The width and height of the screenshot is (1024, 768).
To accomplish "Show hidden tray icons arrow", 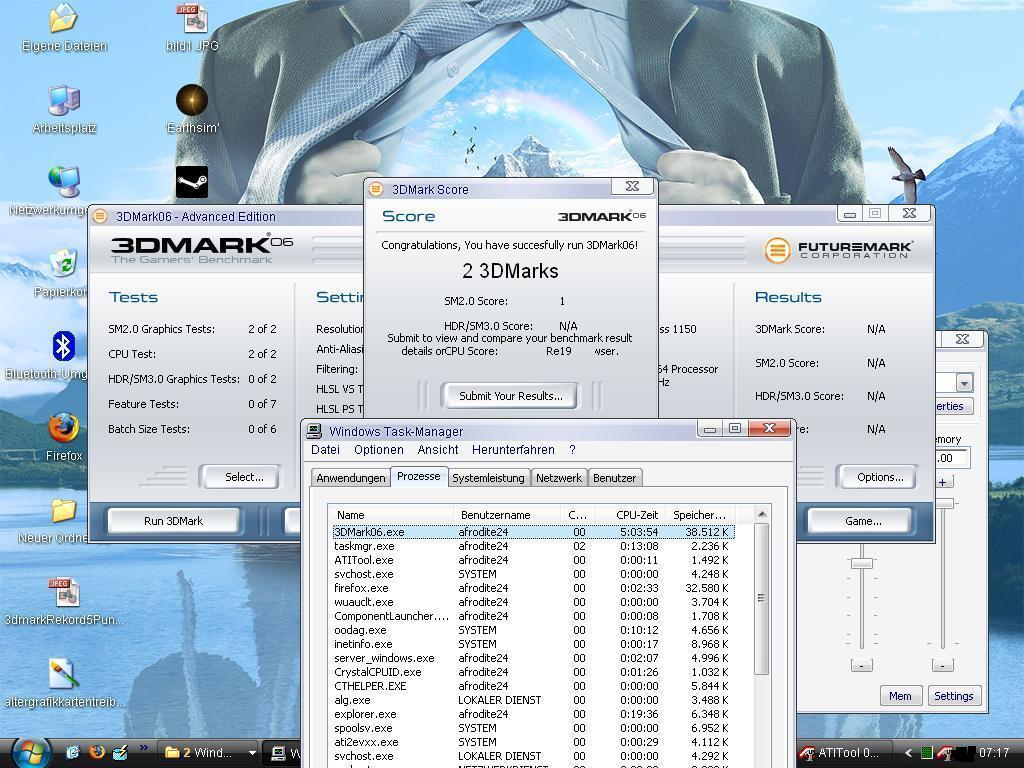I will [907, 753].
